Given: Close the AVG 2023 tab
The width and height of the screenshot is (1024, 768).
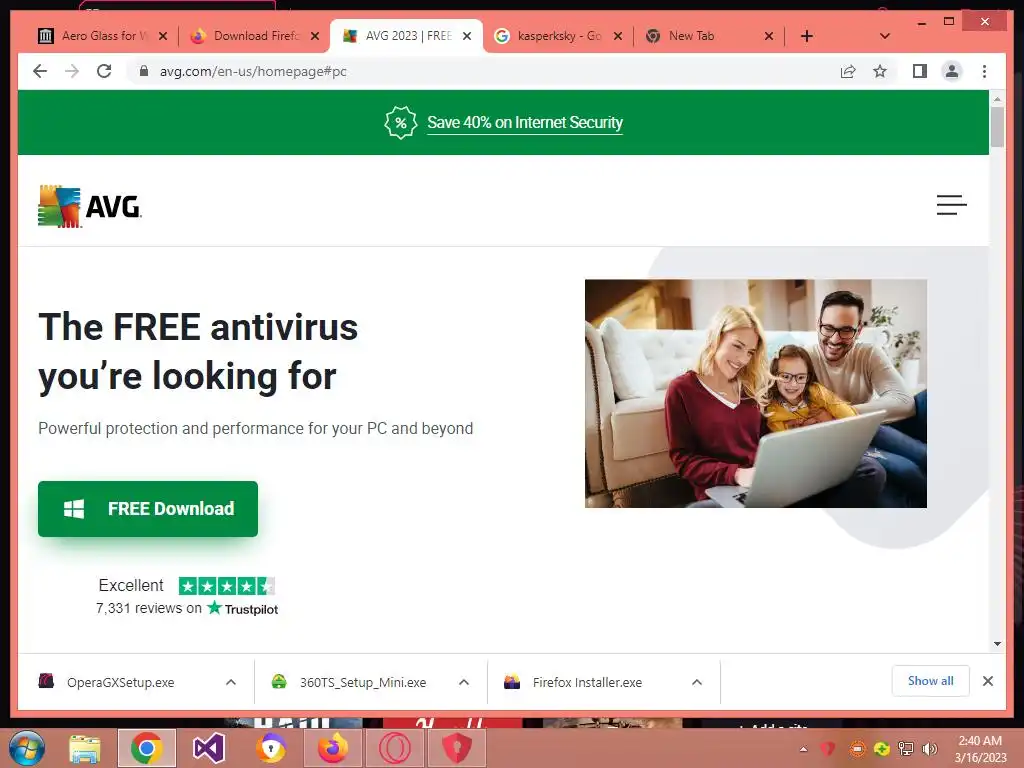Looking at the screenshot, I should (467, 36).
